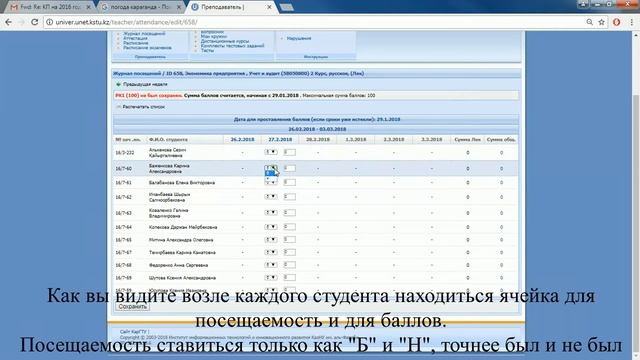
Task: Click the score field for student 16/7-62
Action: click(289, 197)
